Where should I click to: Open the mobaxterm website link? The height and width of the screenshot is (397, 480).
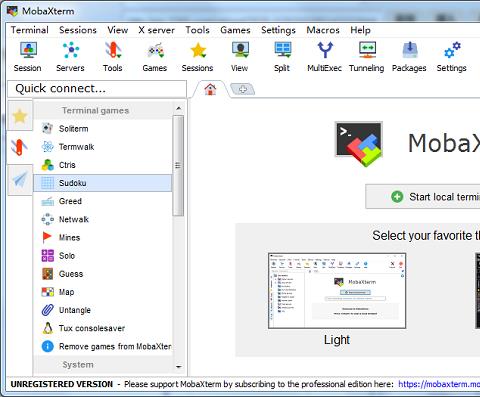[x=439, y=384]
